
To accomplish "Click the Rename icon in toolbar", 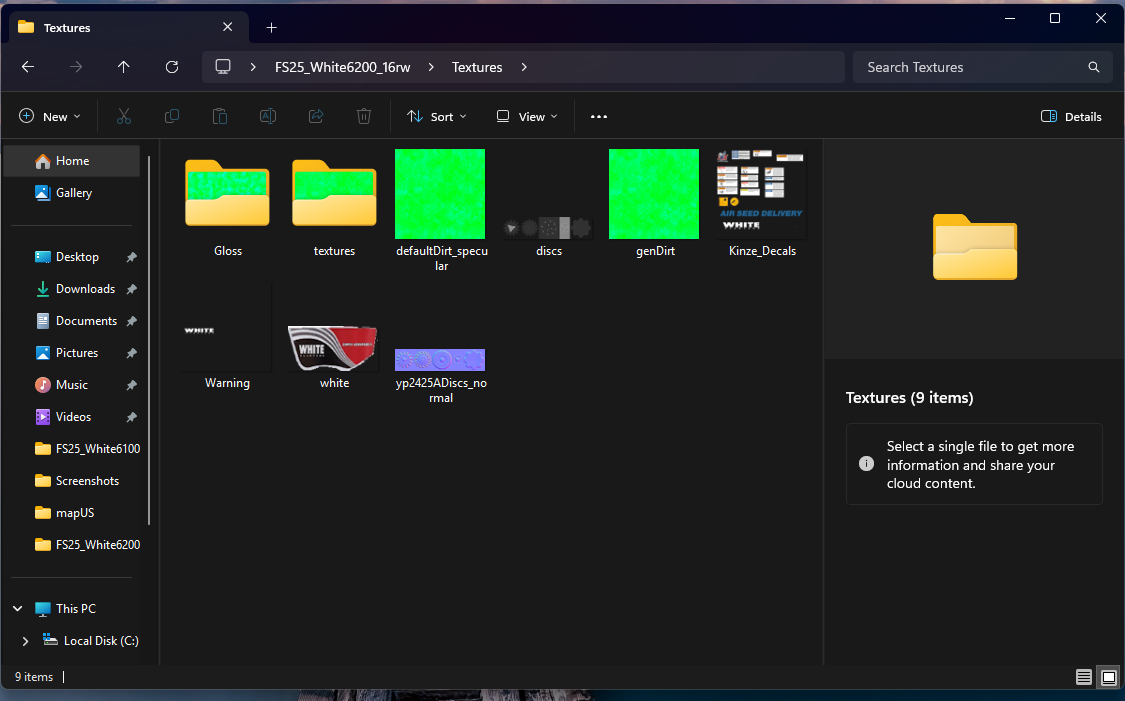I will coord(268,116).
